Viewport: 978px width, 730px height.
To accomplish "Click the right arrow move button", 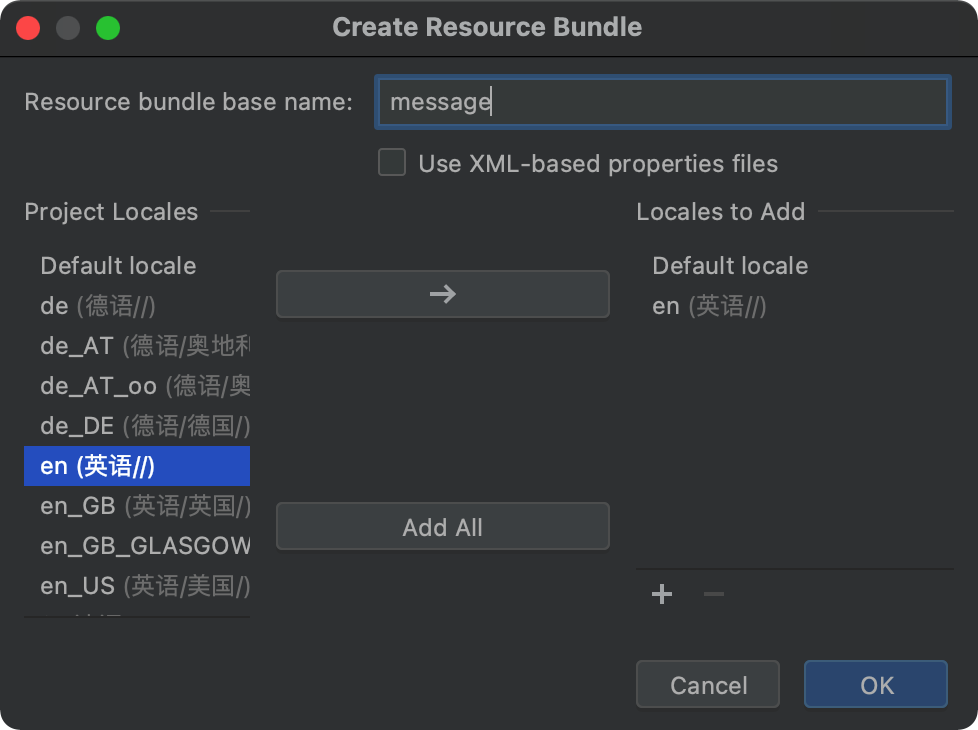I will click(443, 294).
